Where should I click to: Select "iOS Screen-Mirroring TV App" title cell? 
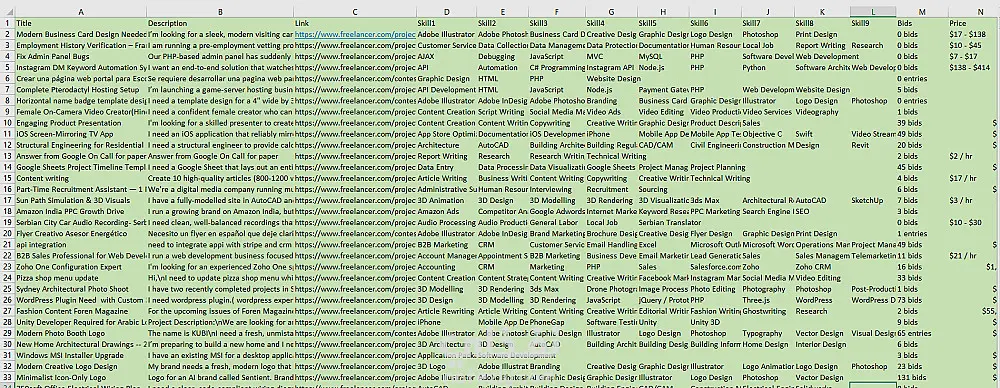pos(81,135)
